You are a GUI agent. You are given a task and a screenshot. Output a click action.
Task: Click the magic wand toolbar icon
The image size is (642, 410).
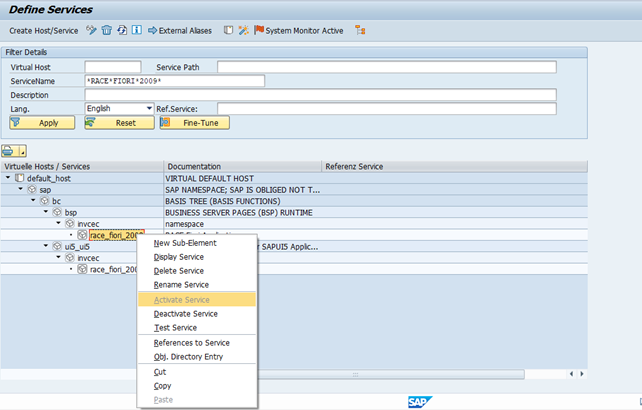pyautogui.click(x=243, y=31)
